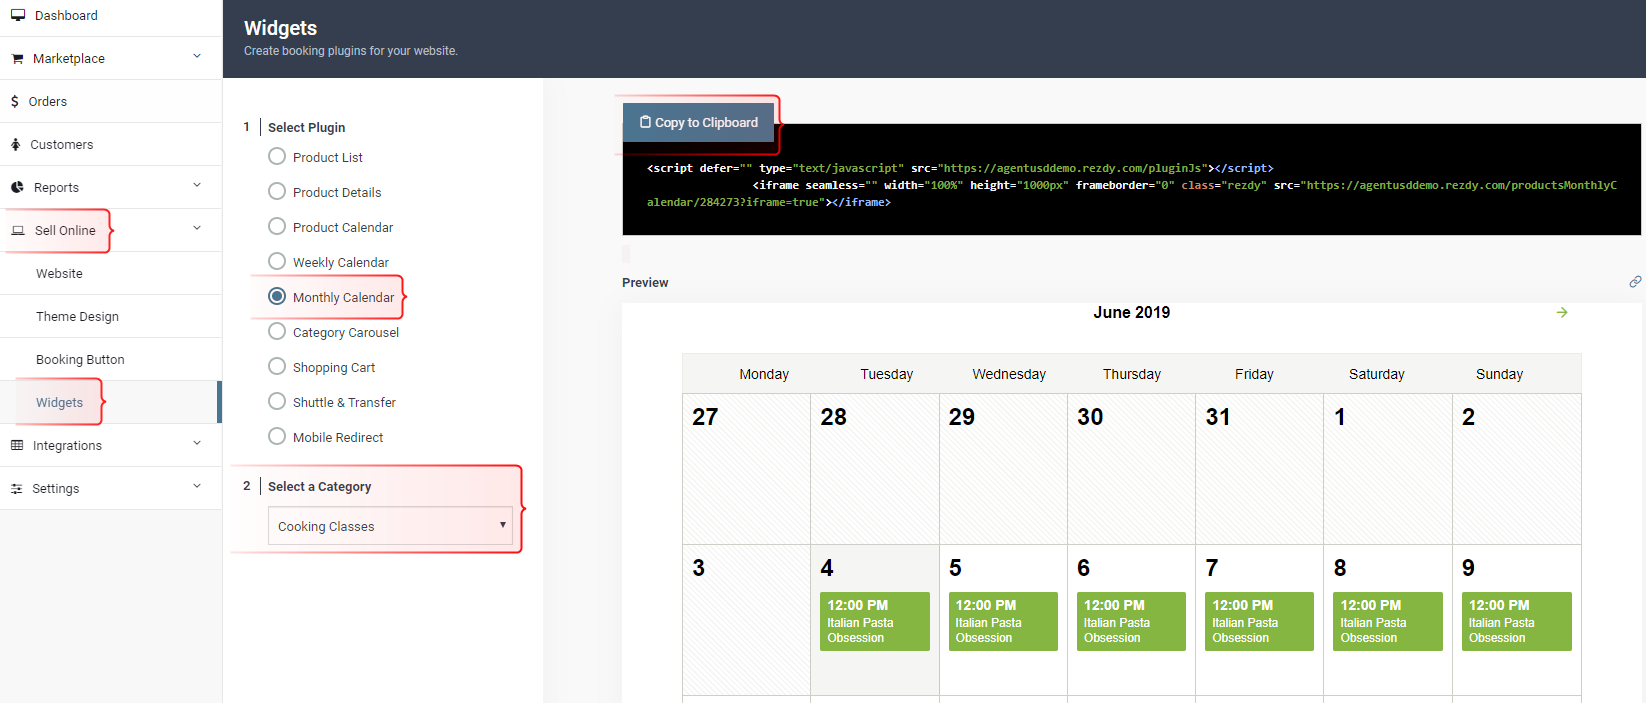The width and height of the screenshot is (1646, 703).
Task: Select the Product Calendar radio button
Action: pyautogui.click(x=277, y=226)
